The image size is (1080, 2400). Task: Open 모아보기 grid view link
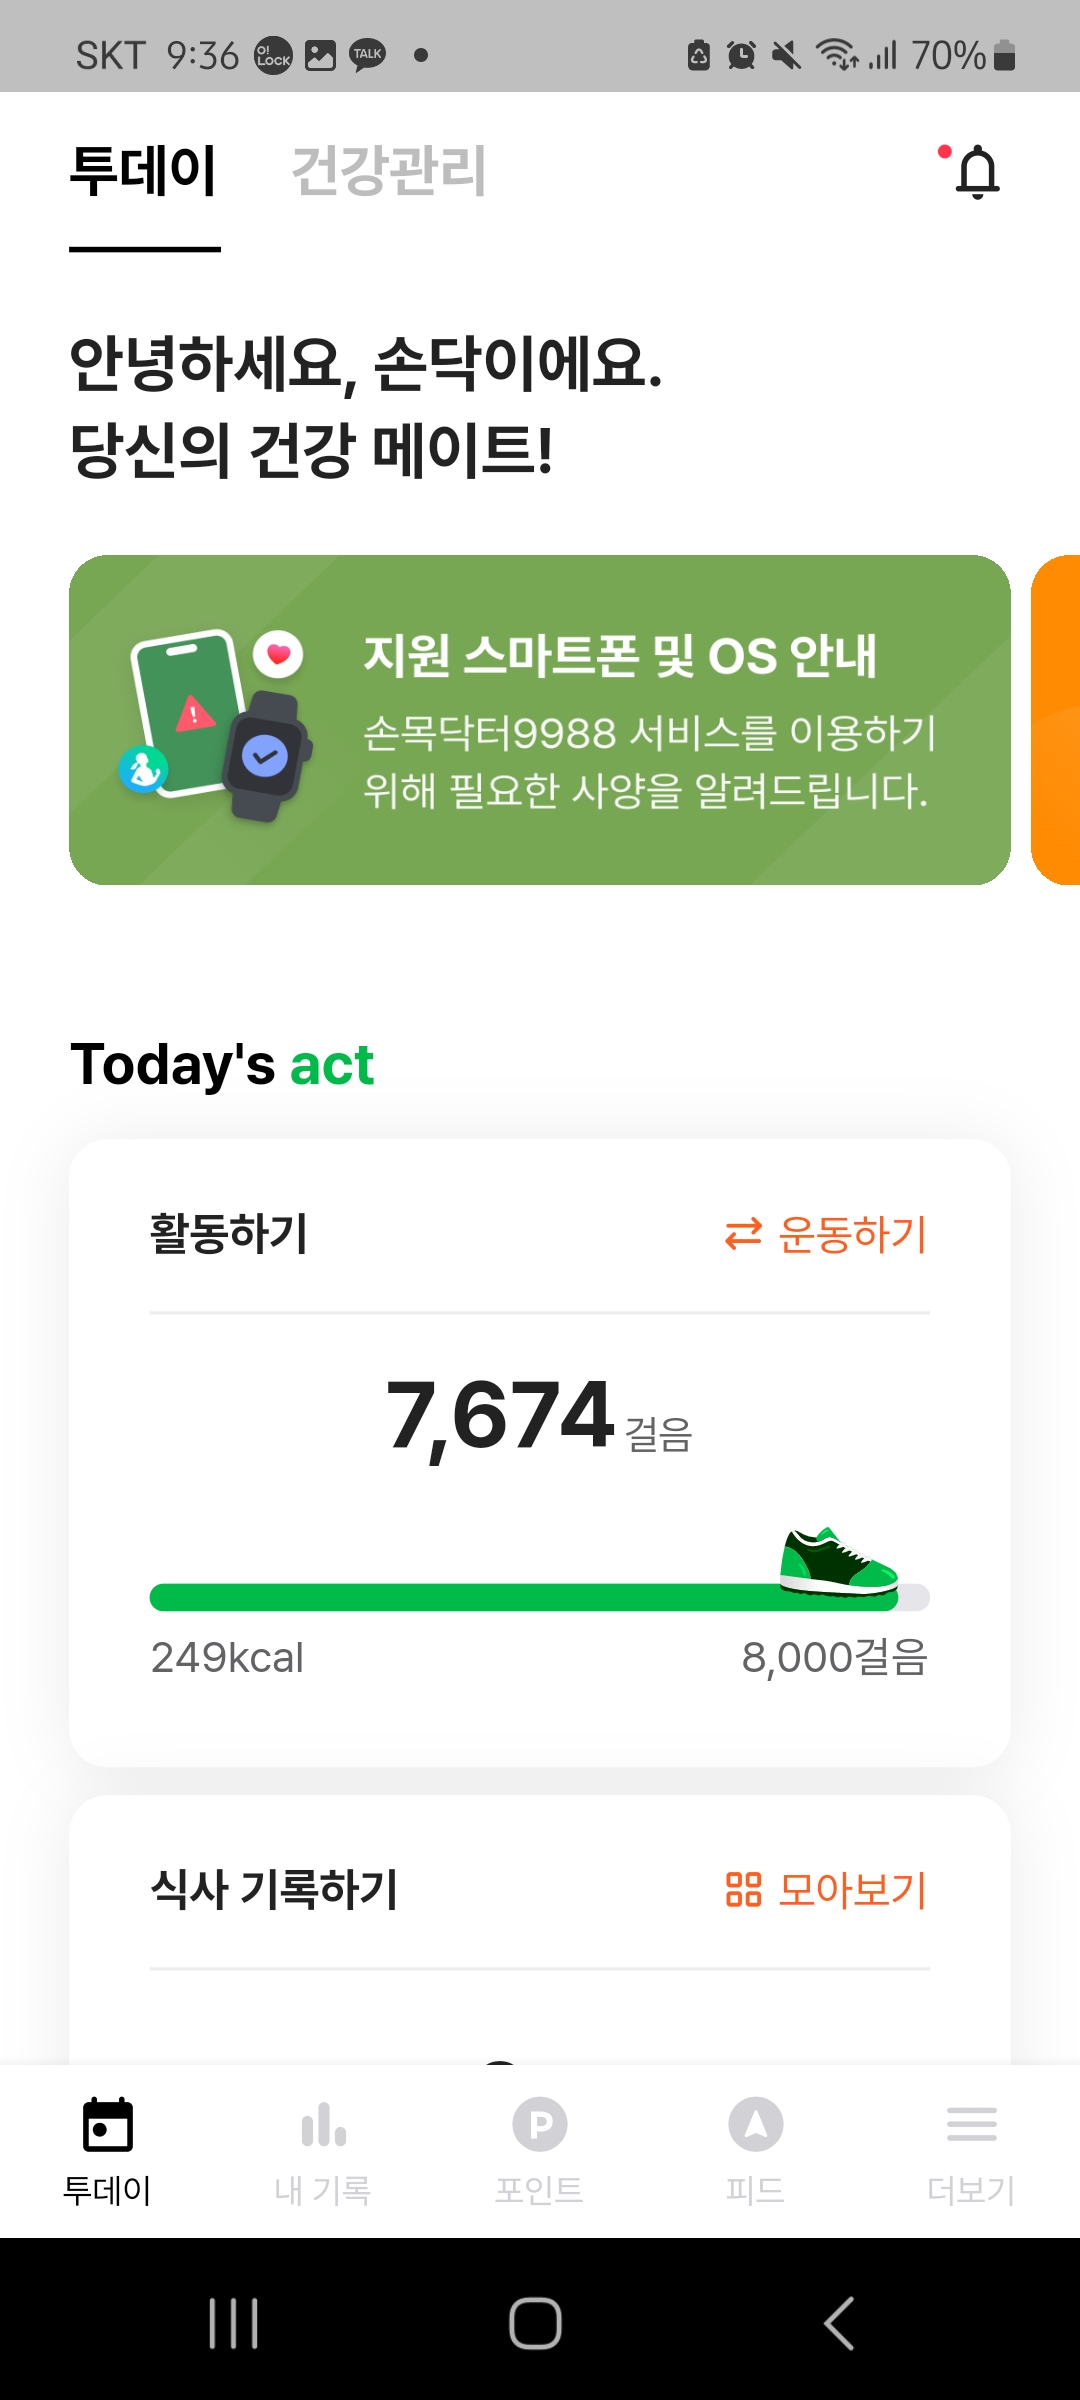coord(826,1890)
